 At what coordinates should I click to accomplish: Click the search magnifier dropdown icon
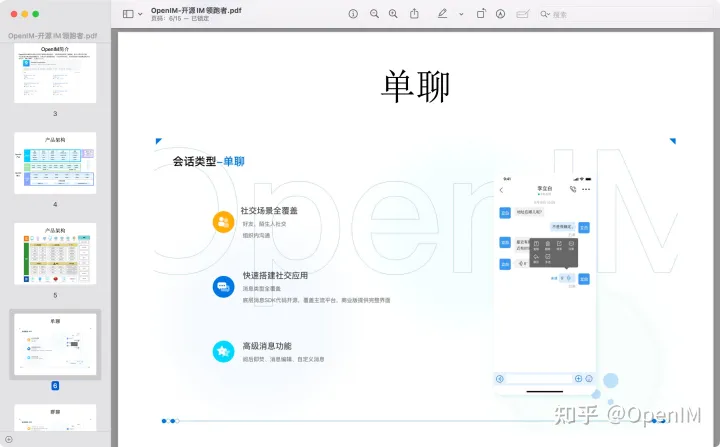[x=545, y=14]
